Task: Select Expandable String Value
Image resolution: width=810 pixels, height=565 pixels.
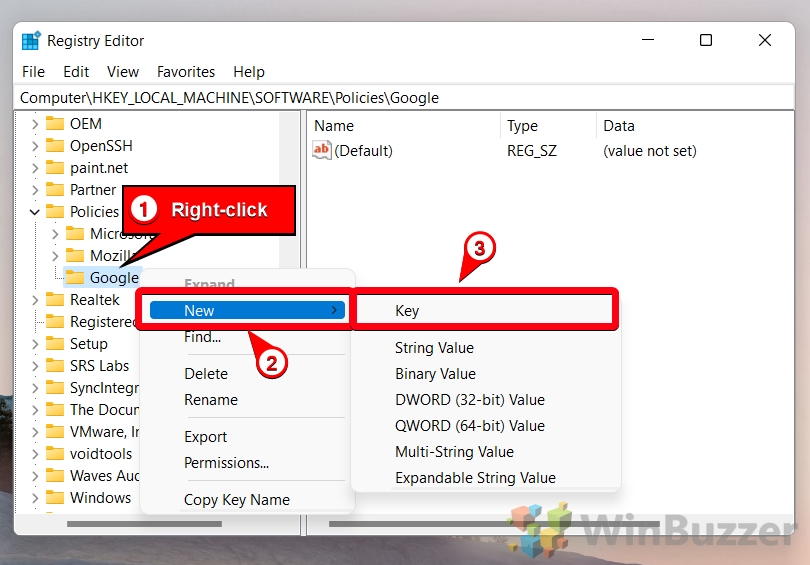Action: pos(475,477)
